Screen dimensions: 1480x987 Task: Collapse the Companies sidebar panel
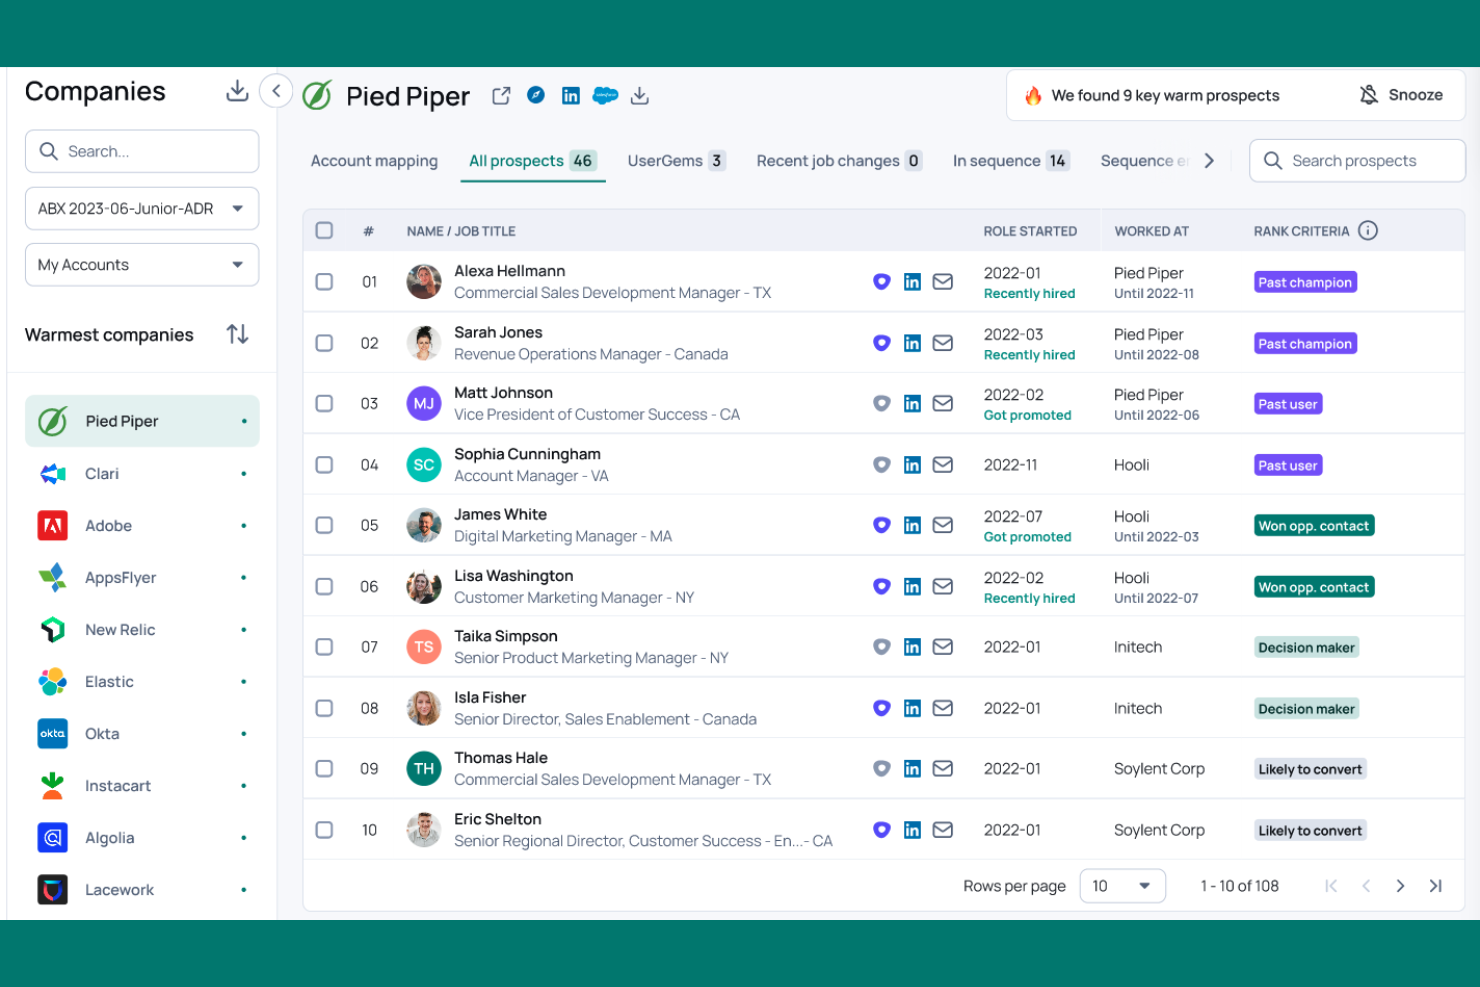(276, 91)
